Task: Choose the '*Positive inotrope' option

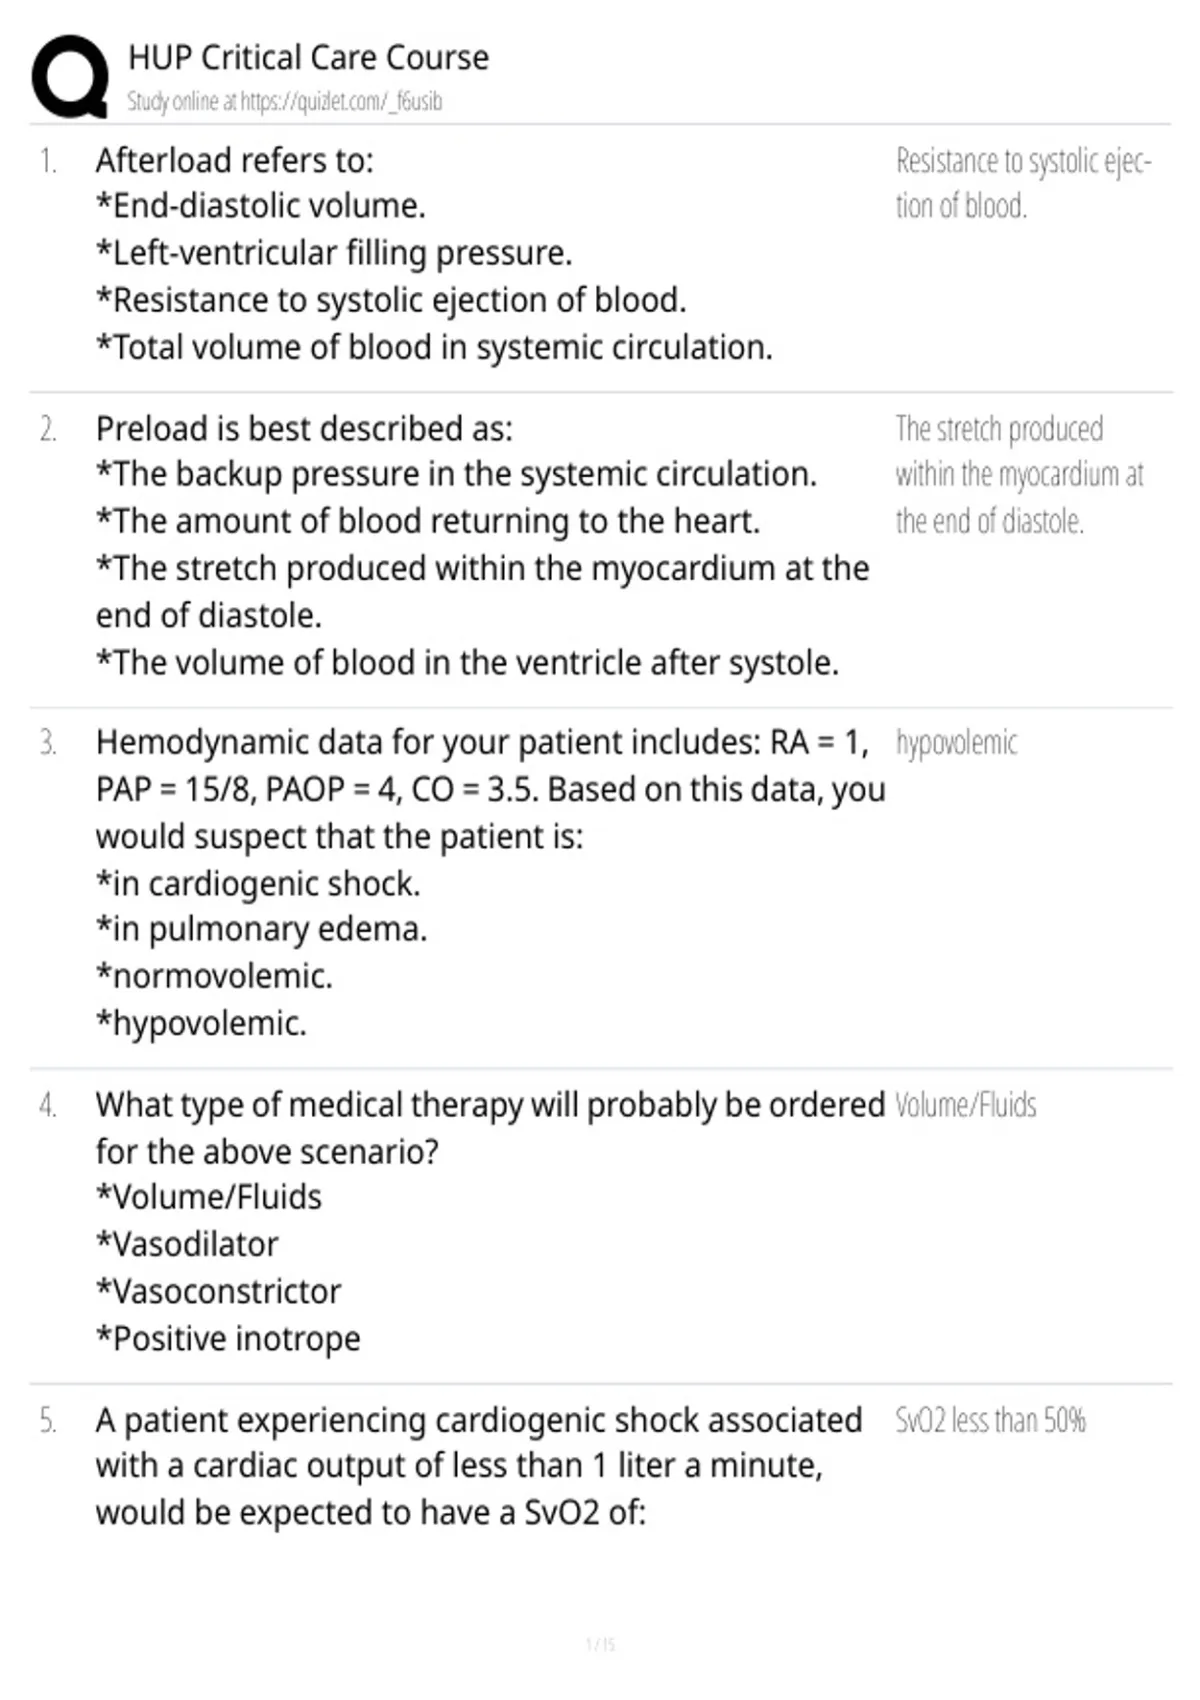Action: pos(228,1338)
